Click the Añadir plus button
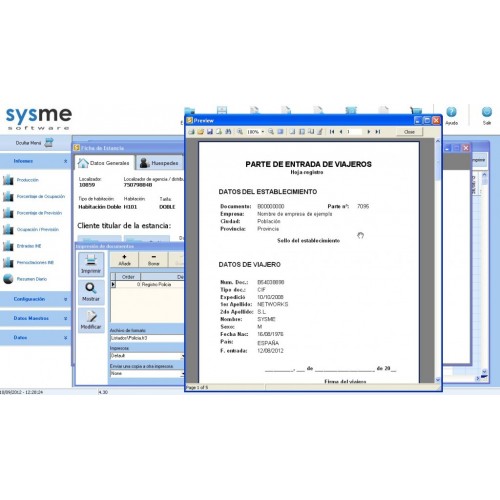The width and height of the screenshot is (500, 500). pyautogui.click(x=124, y=260)
